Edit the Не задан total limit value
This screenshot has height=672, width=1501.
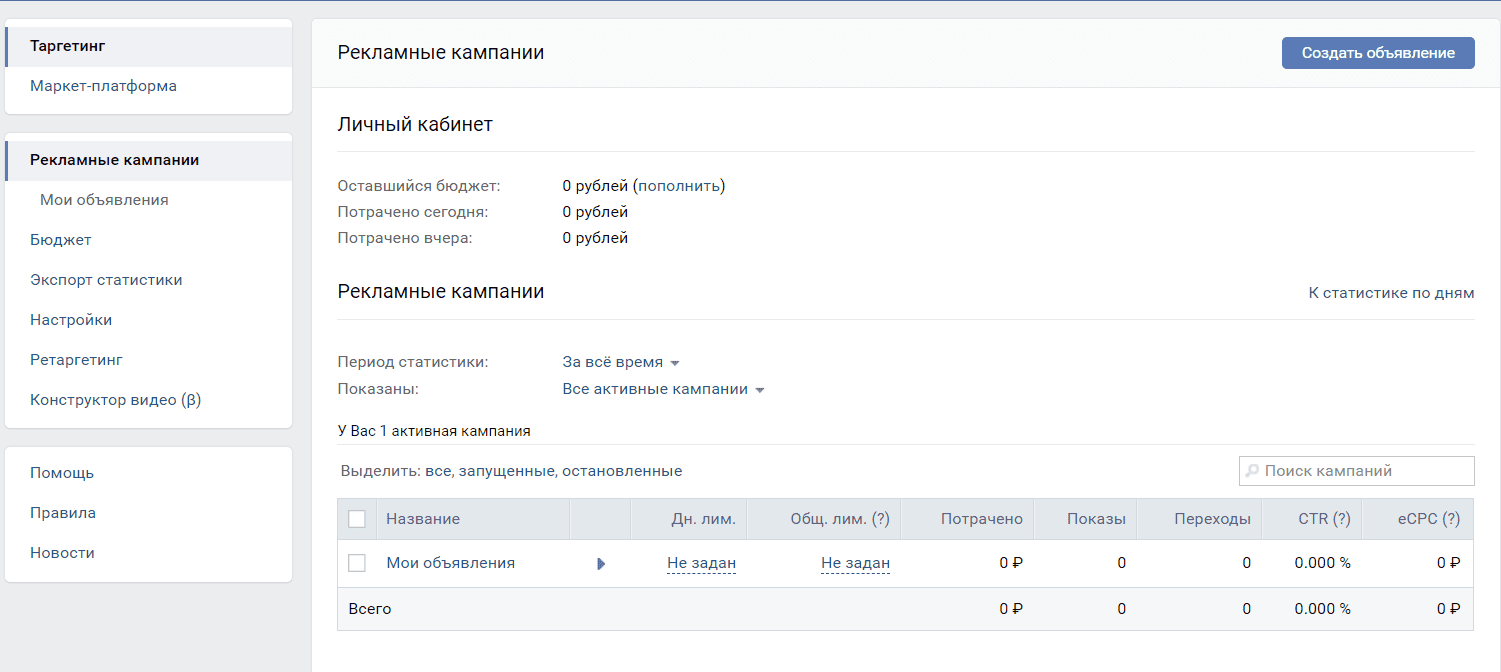(855, 563)
